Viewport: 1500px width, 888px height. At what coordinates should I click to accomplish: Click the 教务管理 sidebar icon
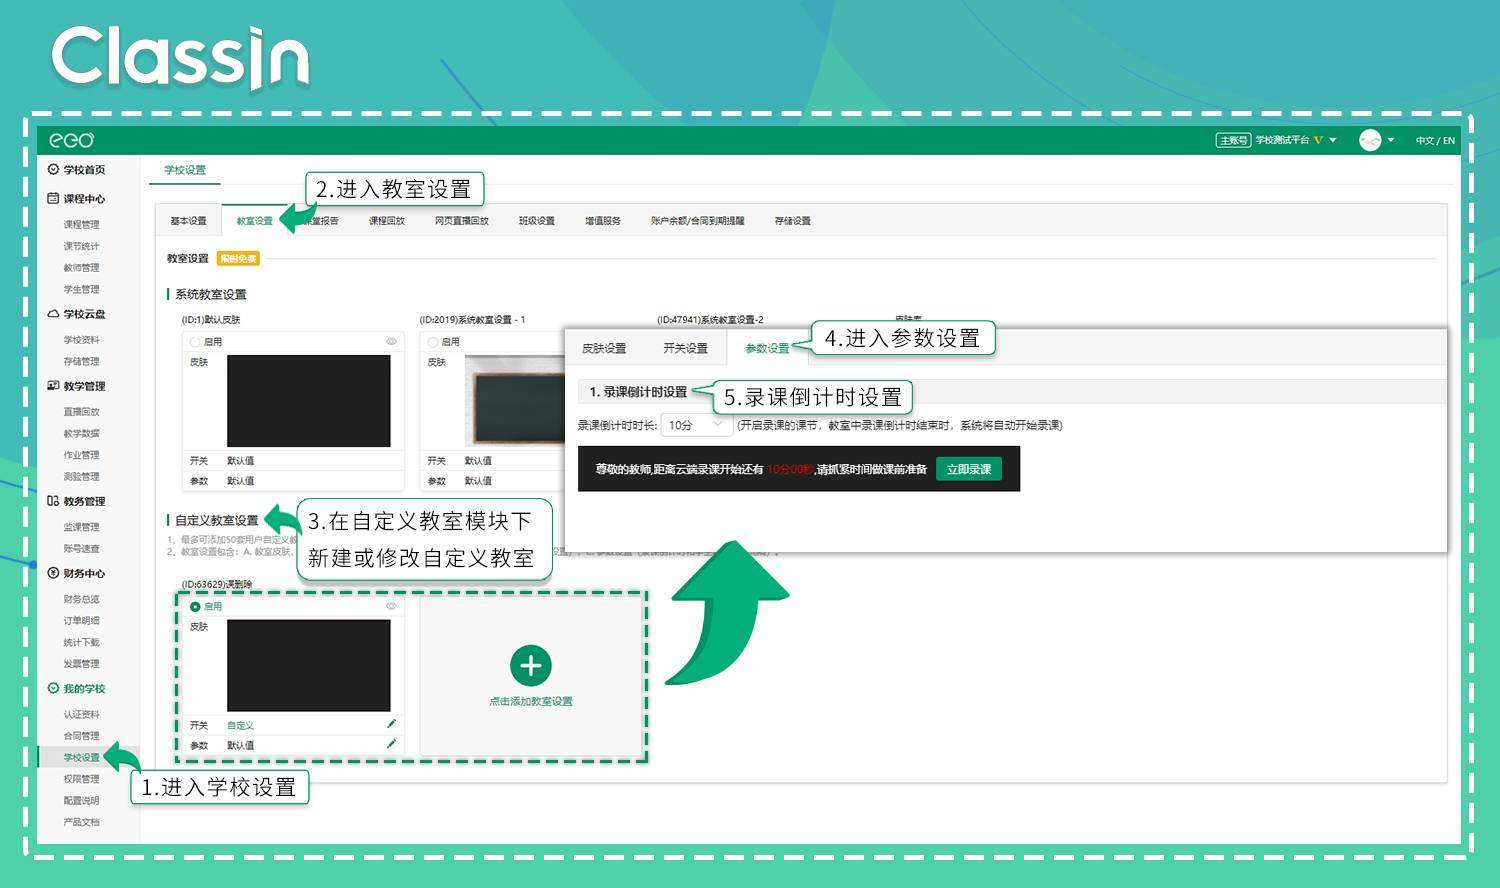tap(53, 501)
